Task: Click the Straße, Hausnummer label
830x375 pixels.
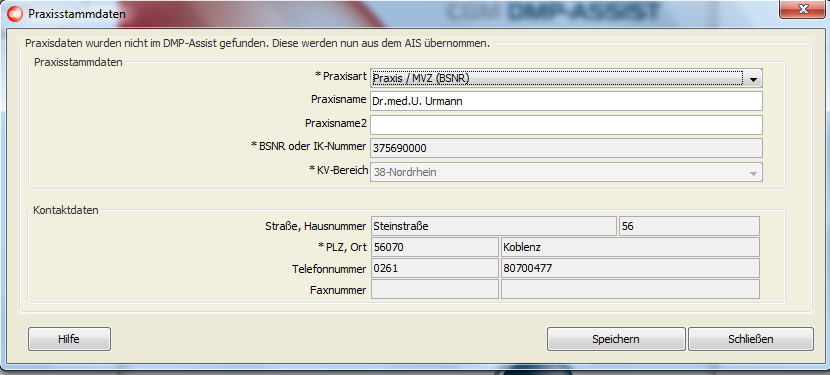Action: coord(315,227)
